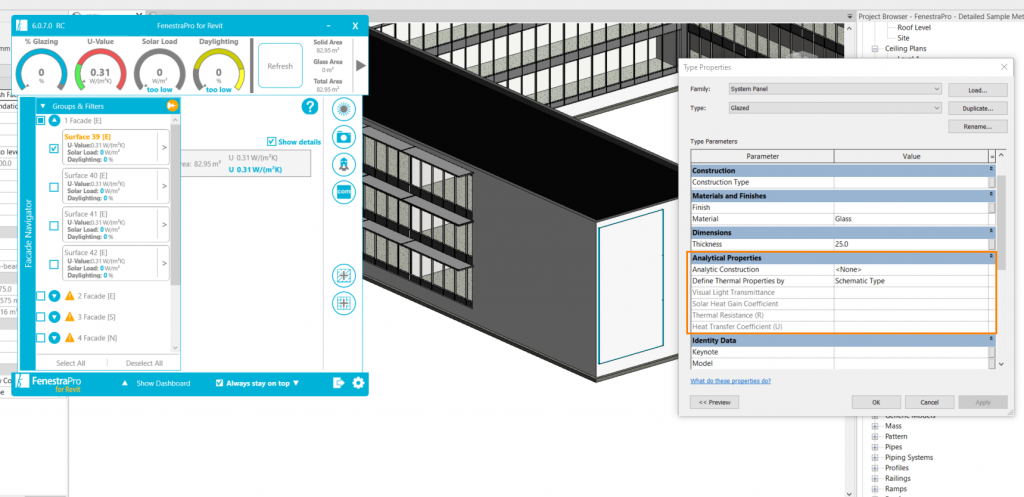Click the right arrow beside the area totals
The image size is (1024, 497).
pos(360,66)
